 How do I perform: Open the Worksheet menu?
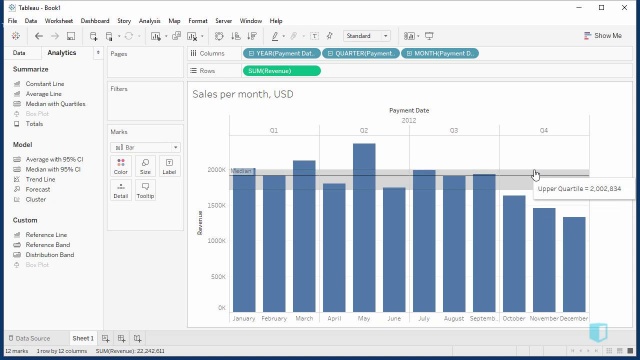[59, 21]
